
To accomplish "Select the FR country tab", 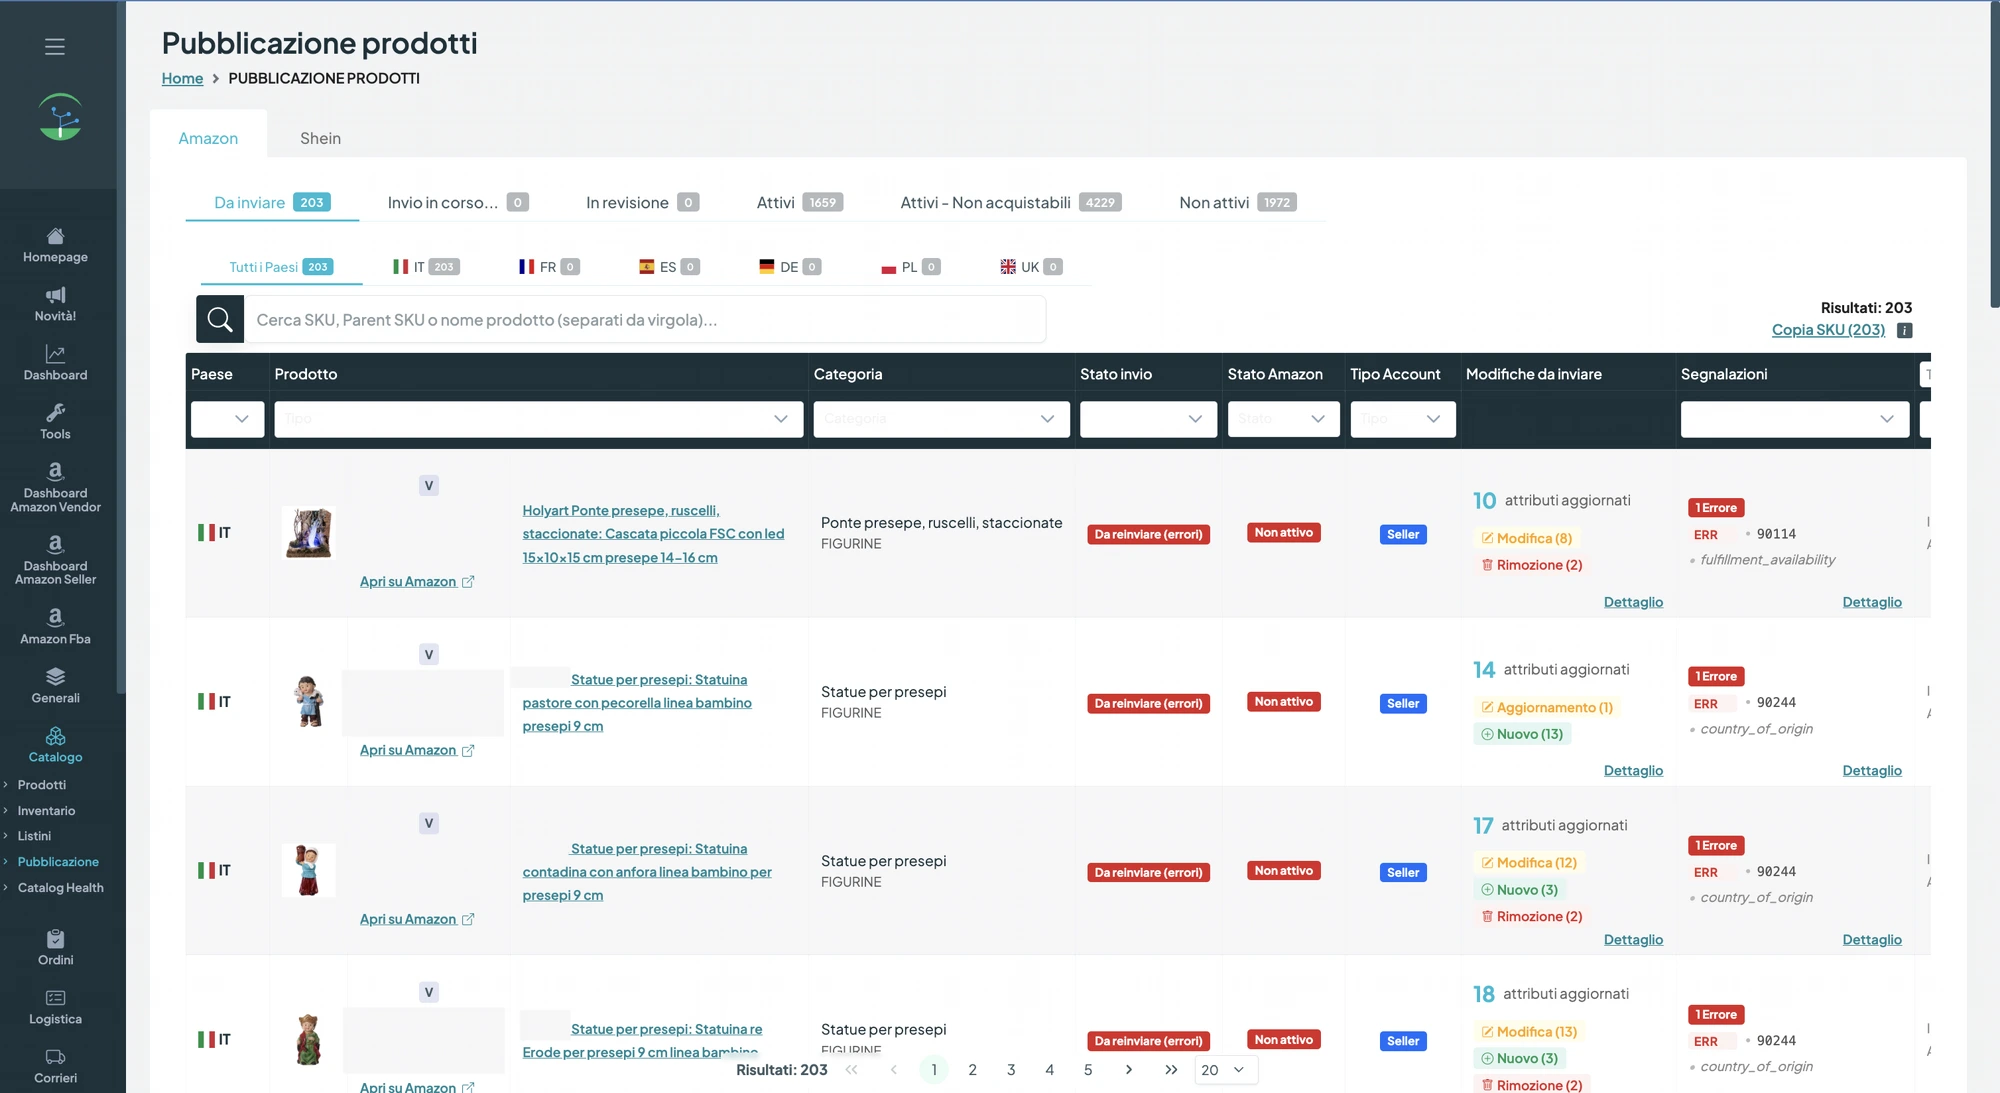I will coord(549,267).
